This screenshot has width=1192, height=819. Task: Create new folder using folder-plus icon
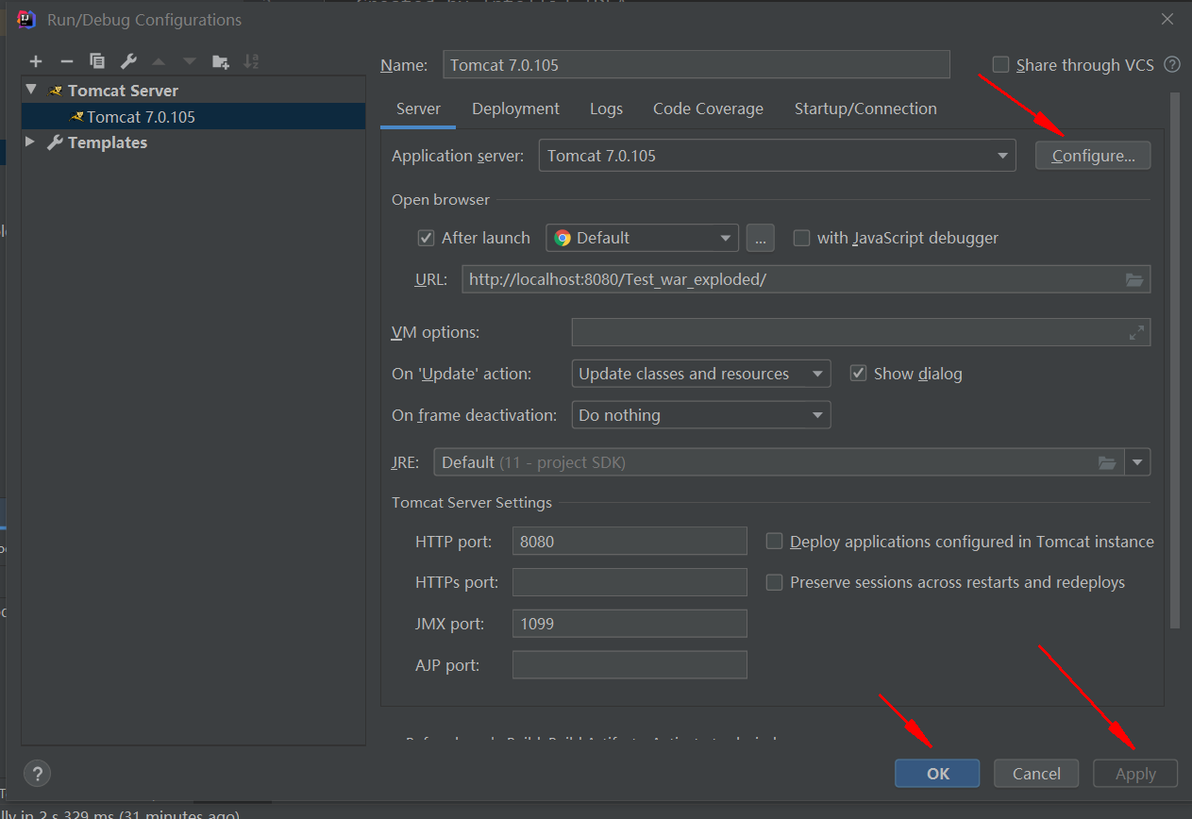click(220, 62)
